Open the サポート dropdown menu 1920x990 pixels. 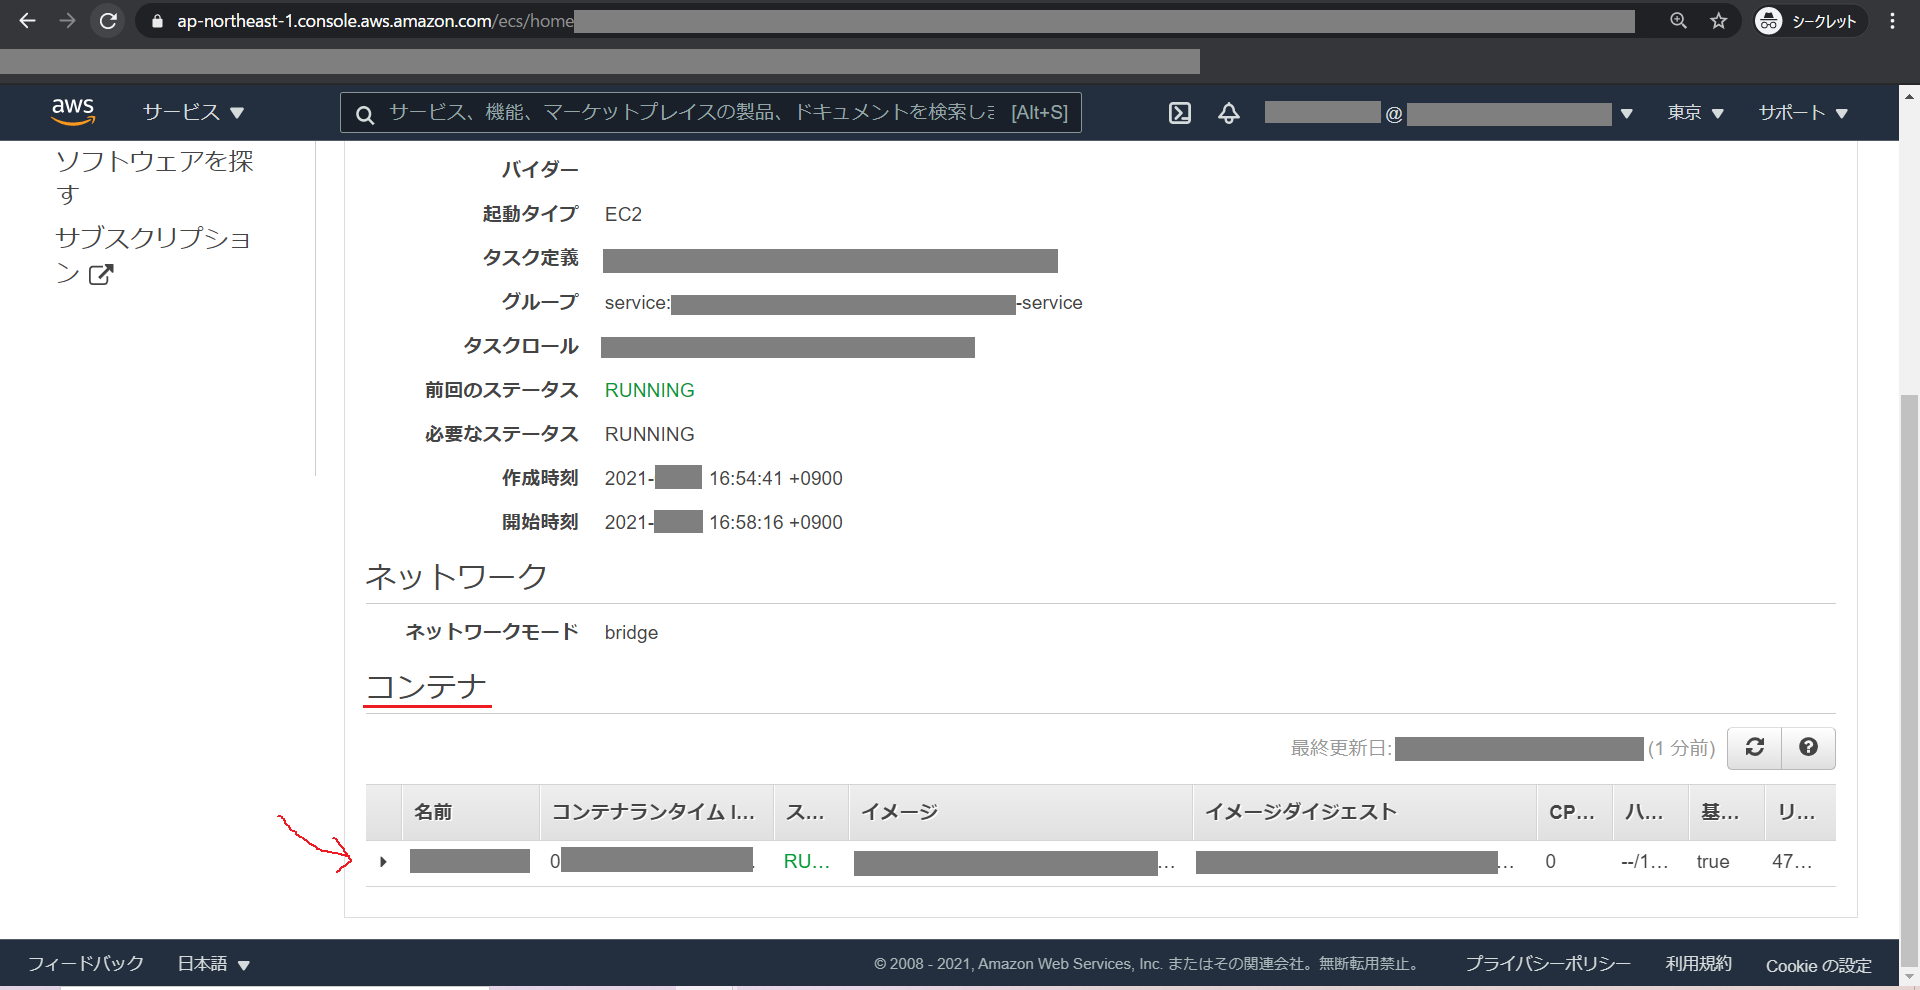pos(1801,113)
